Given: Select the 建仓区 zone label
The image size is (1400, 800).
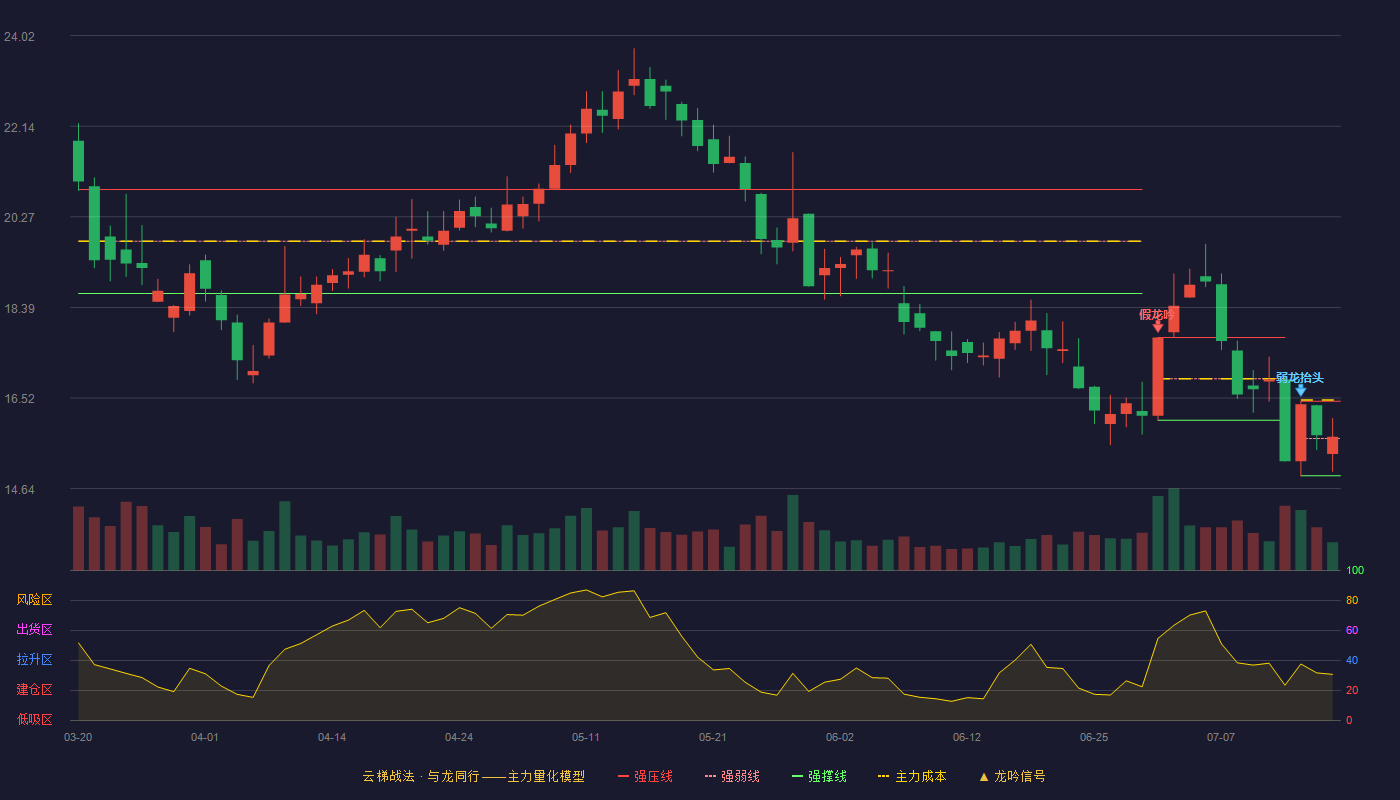Looking at the screenshot, I should coord(34,690).
